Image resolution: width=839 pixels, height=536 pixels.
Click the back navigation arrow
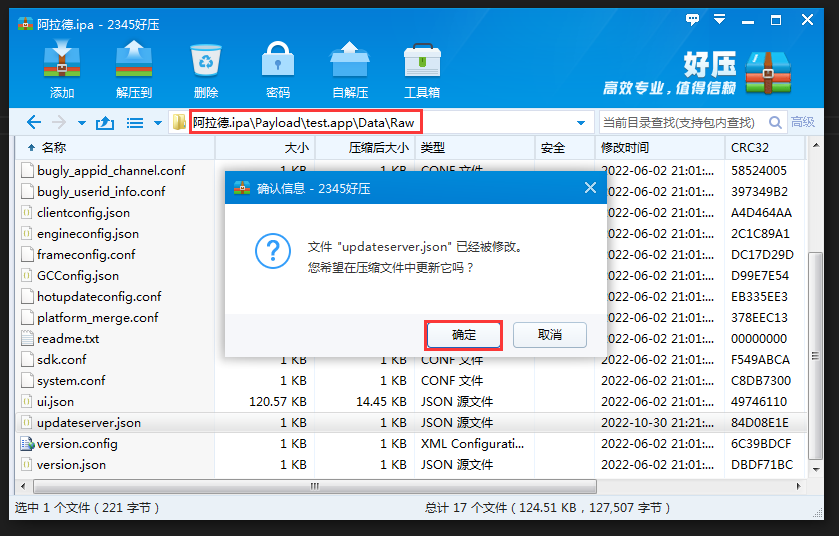(x=33, y=123)
